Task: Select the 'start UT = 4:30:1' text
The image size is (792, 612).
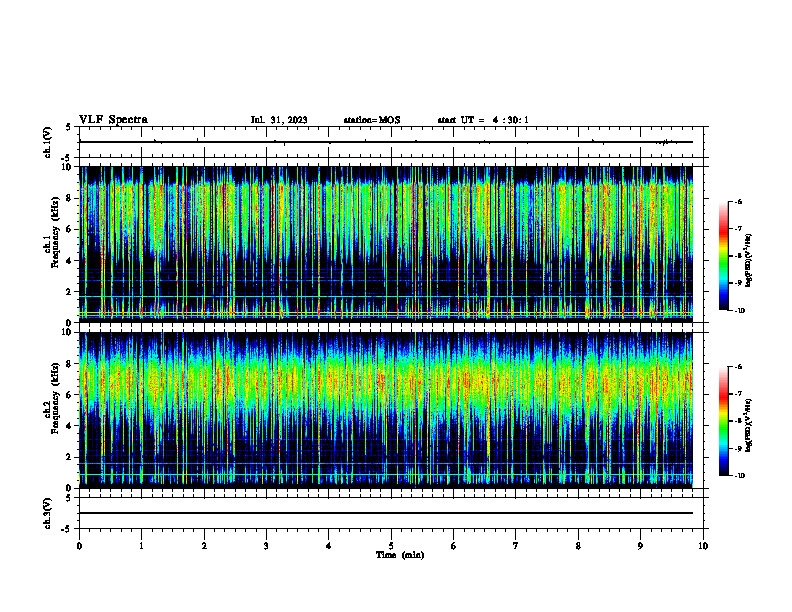Action: [x=483, y=120]
